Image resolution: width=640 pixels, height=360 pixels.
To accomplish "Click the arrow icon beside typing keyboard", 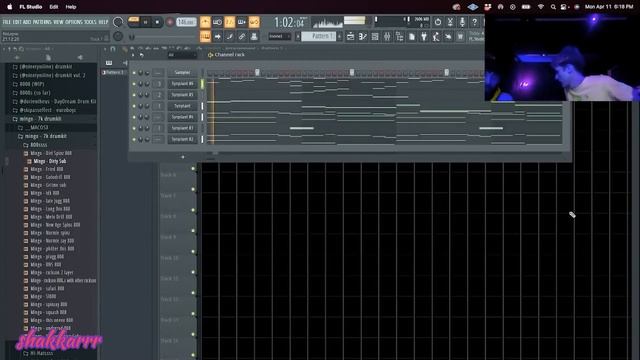I will point(218,37).
